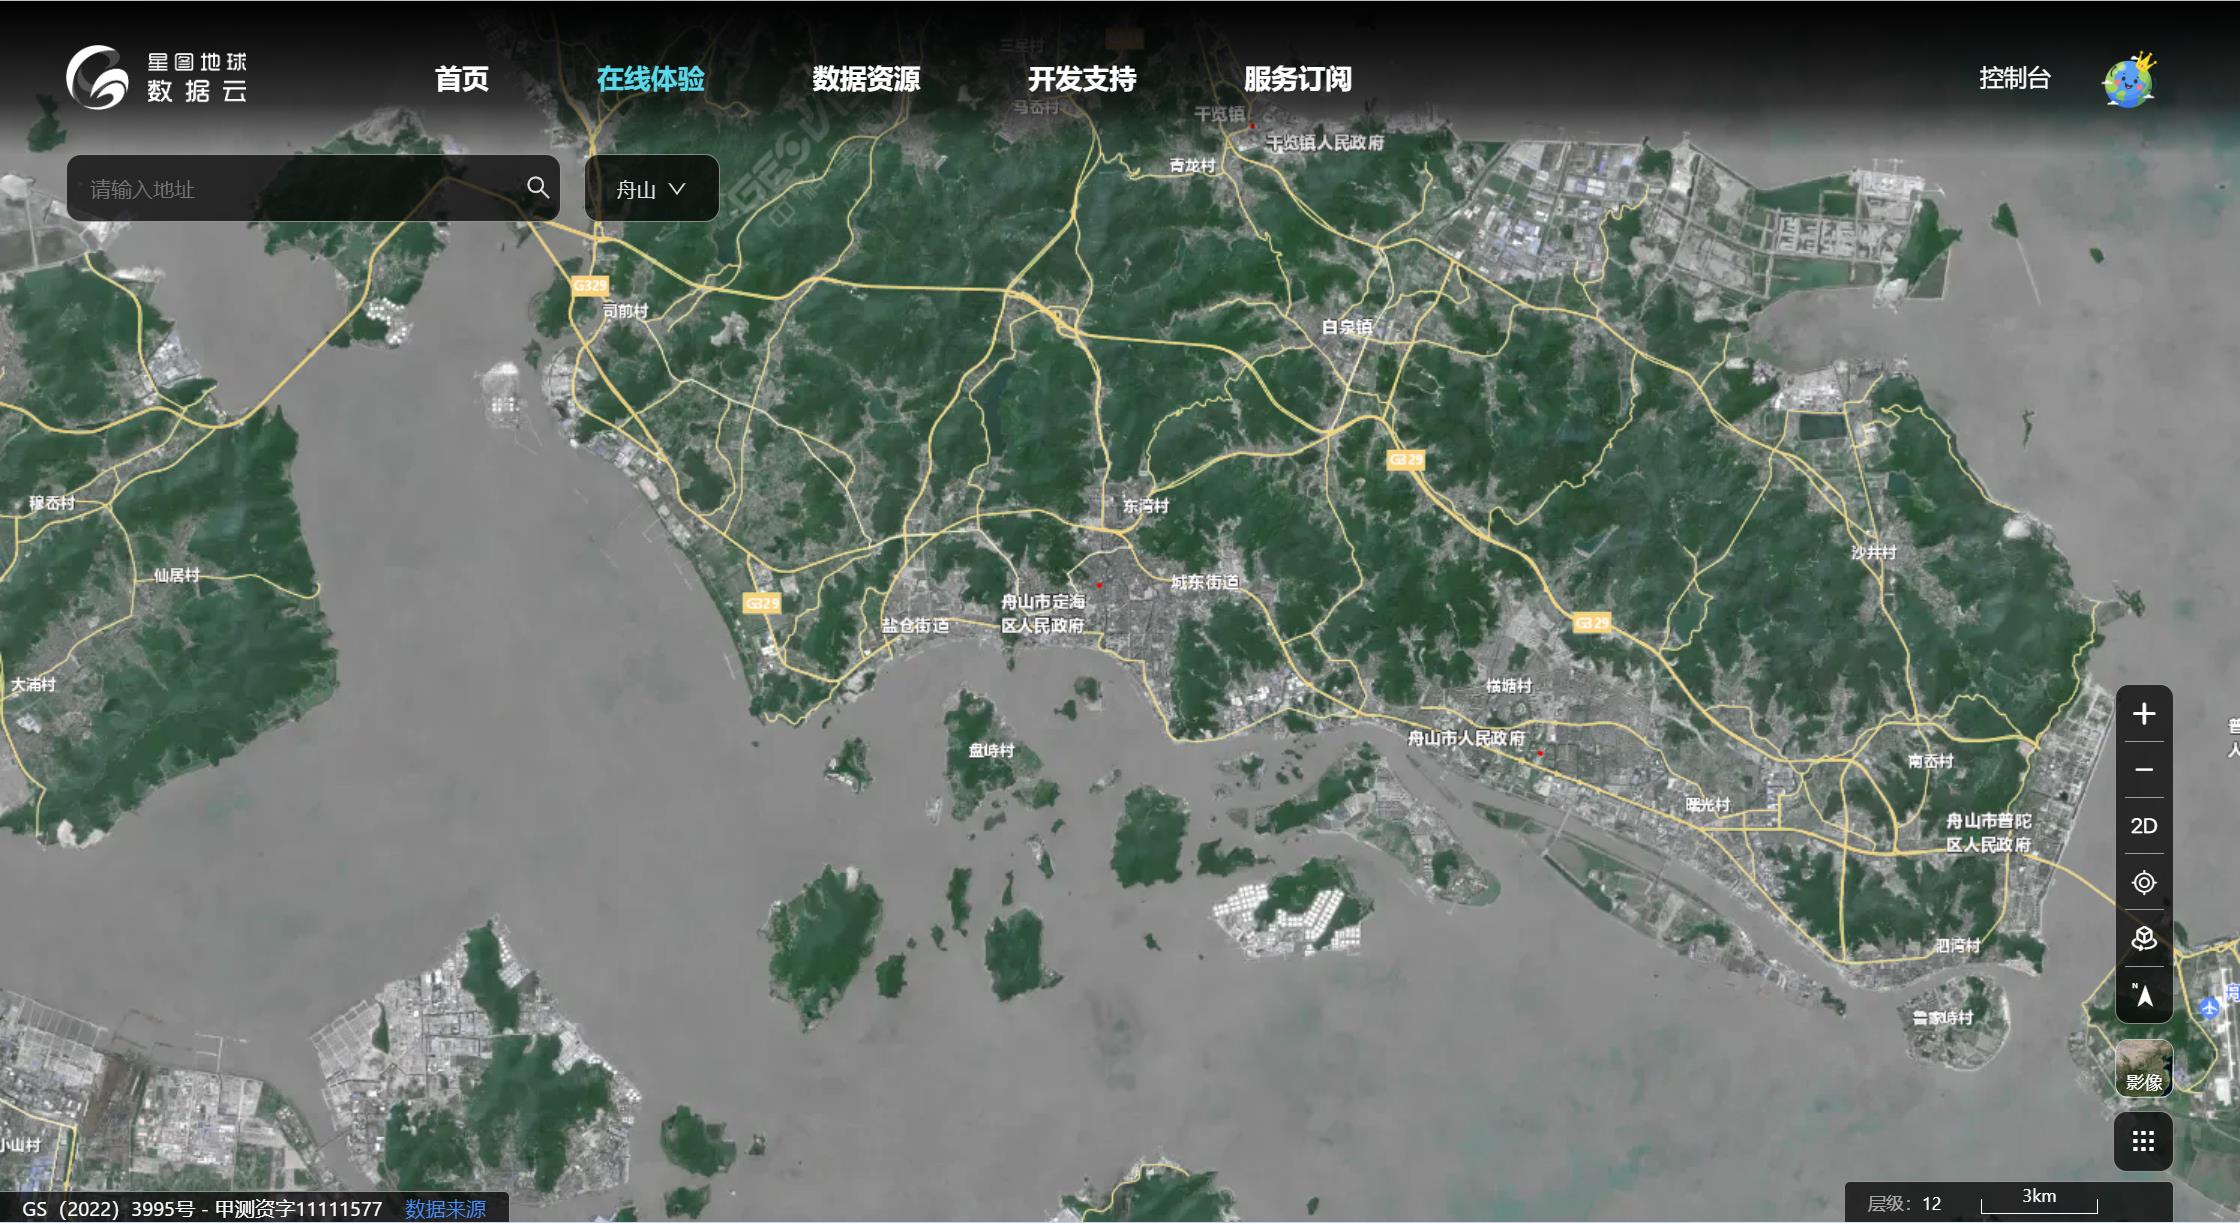Viewport: 2240px width, 1223px height.
Task: Click the 舟山市普陀区人民政府 label
Action: (1988, 832)
